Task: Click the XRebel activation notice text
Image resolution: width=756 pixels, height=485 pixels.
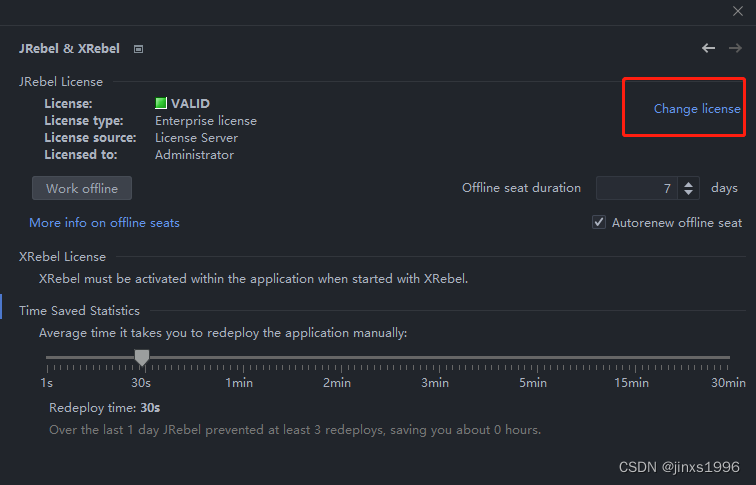Action: coord(254,279)
